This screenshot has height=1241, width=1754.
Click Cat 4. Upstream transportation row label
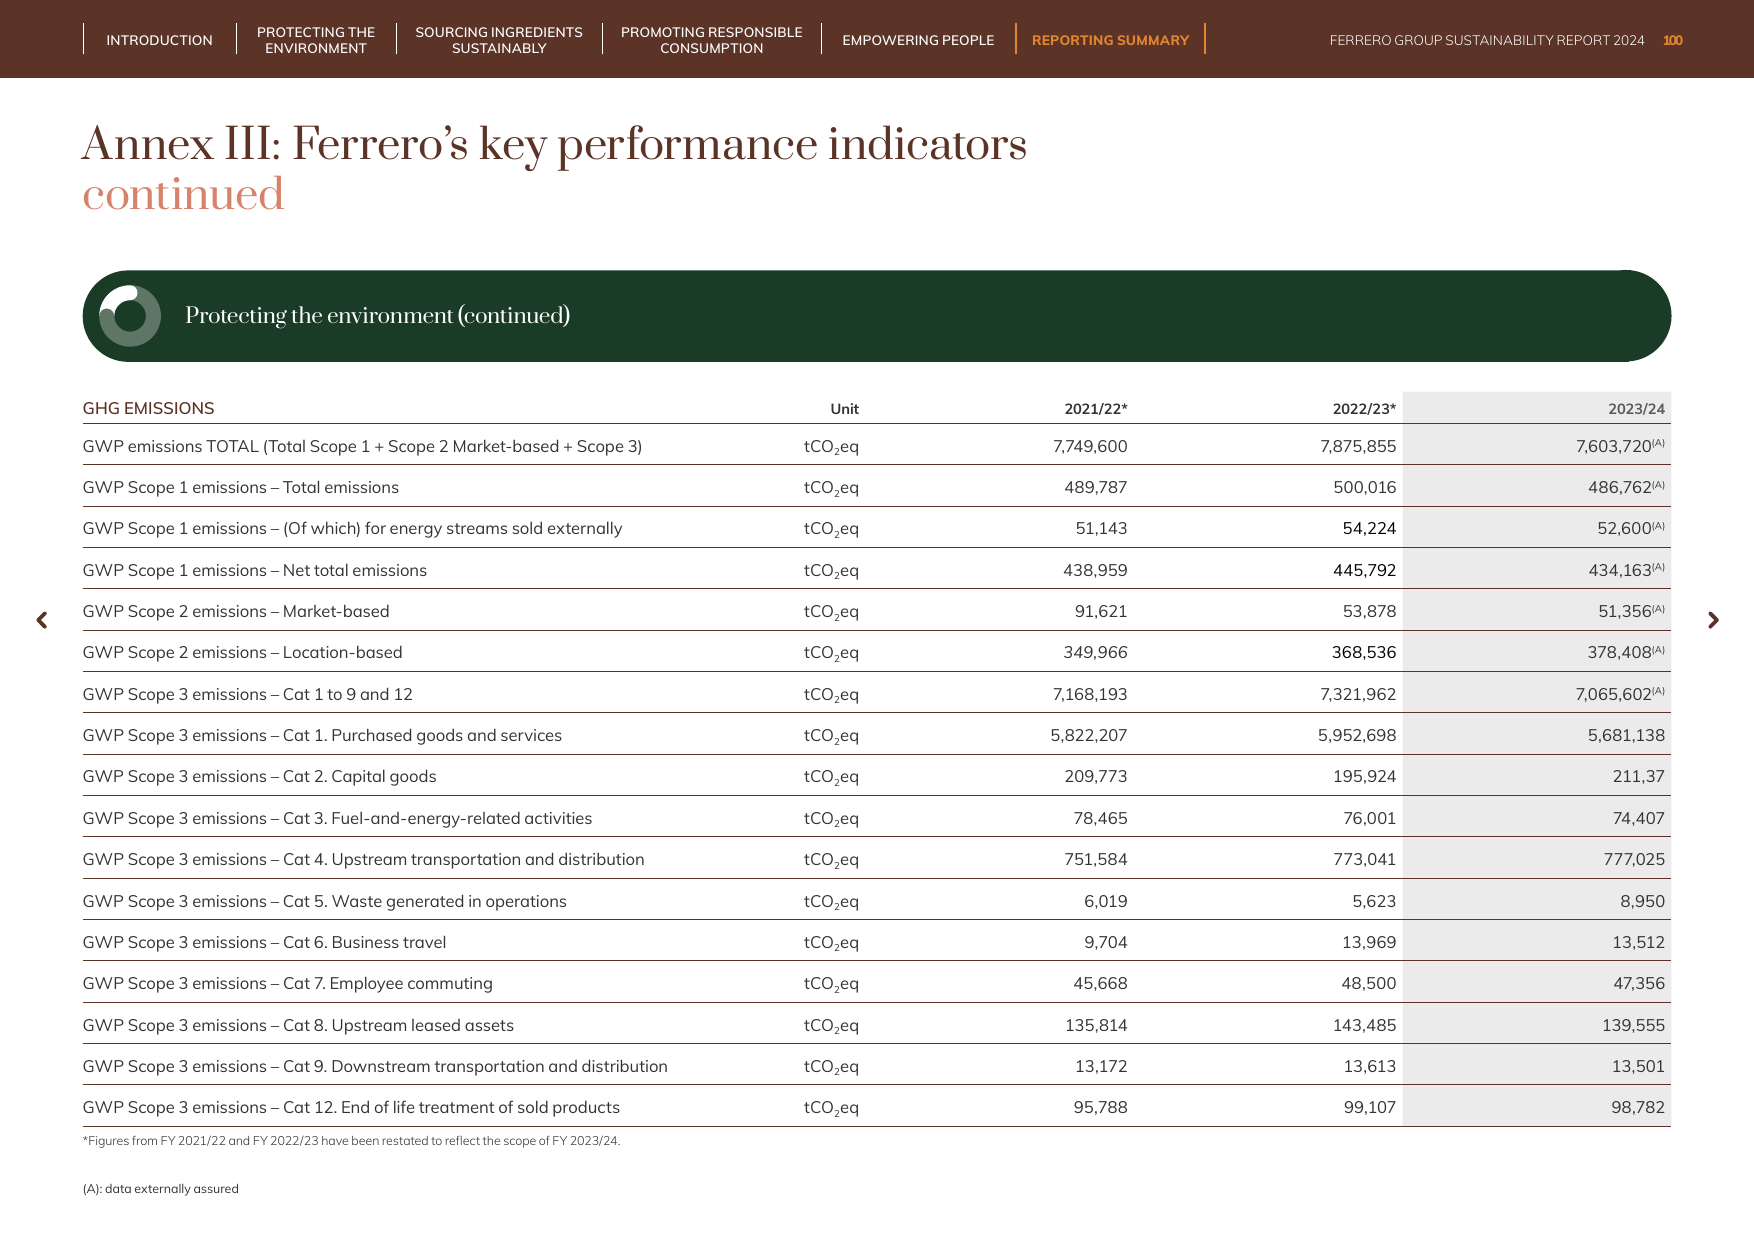pos(363,859)
